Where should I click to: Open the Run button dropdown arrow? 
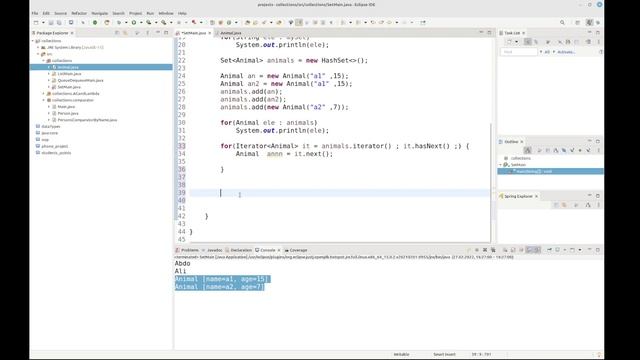pyautogui.click(x=141, y=22)
